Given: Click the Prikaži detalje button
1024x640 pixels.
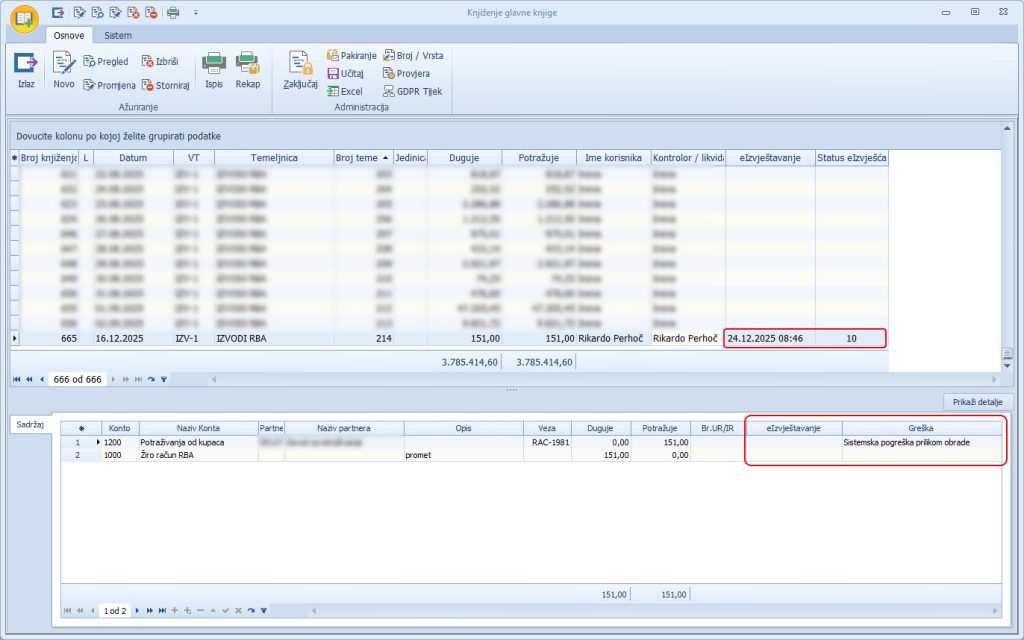Looking at the screenshot, I should pyautogui.click(x=978, y=401).
